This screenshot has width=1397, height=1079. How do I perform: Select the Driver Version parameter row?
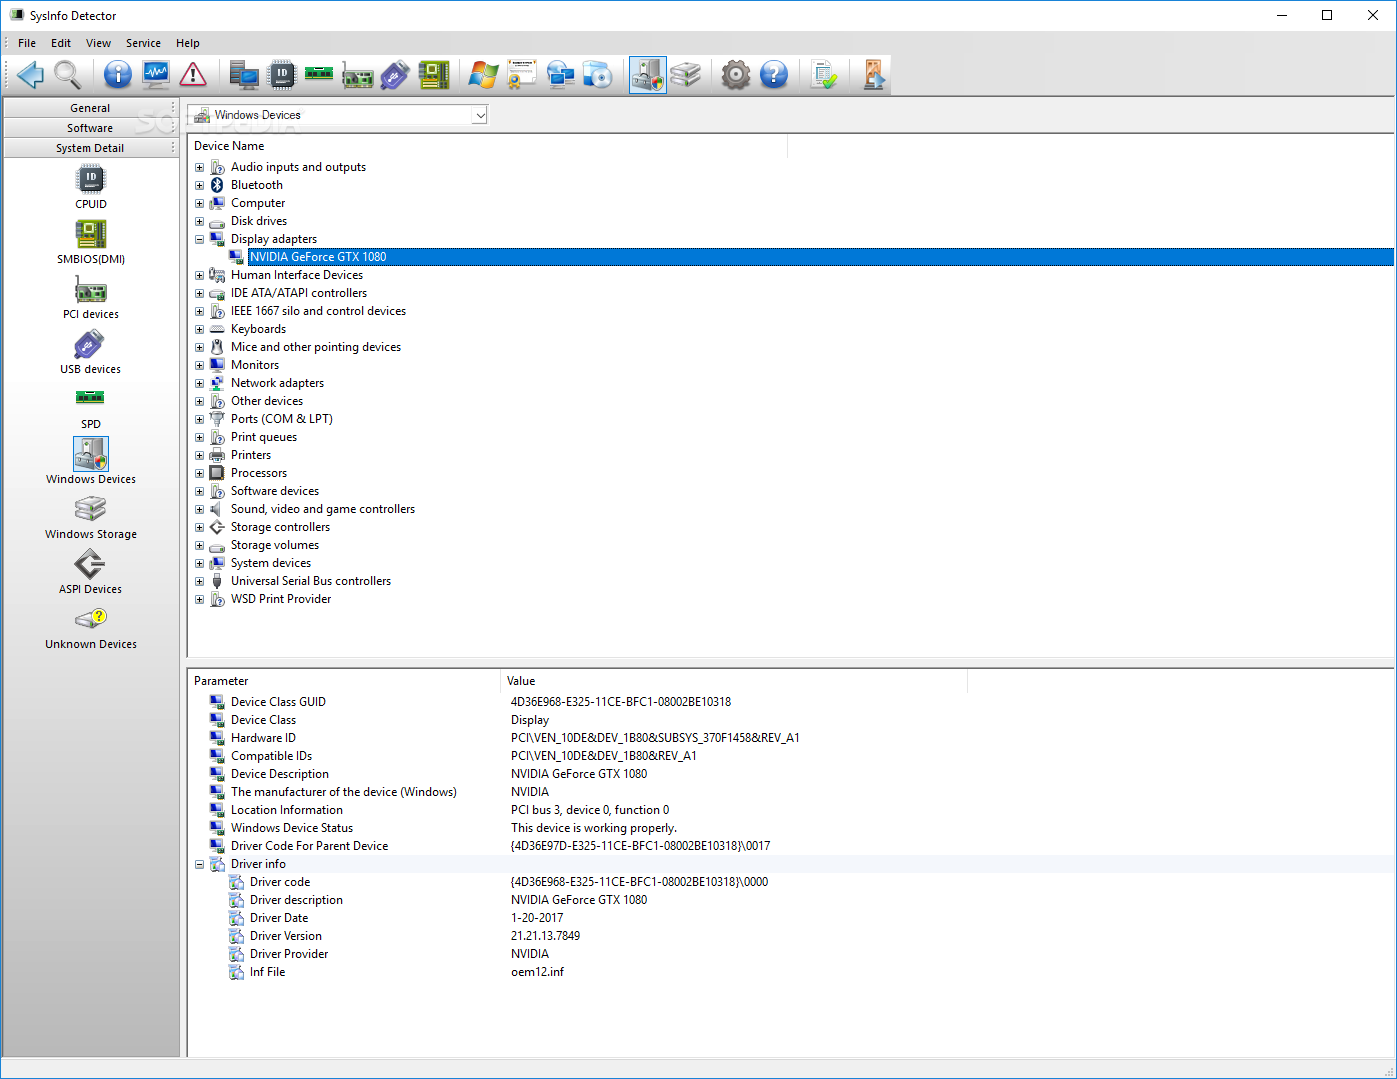[x=286, y=936]
